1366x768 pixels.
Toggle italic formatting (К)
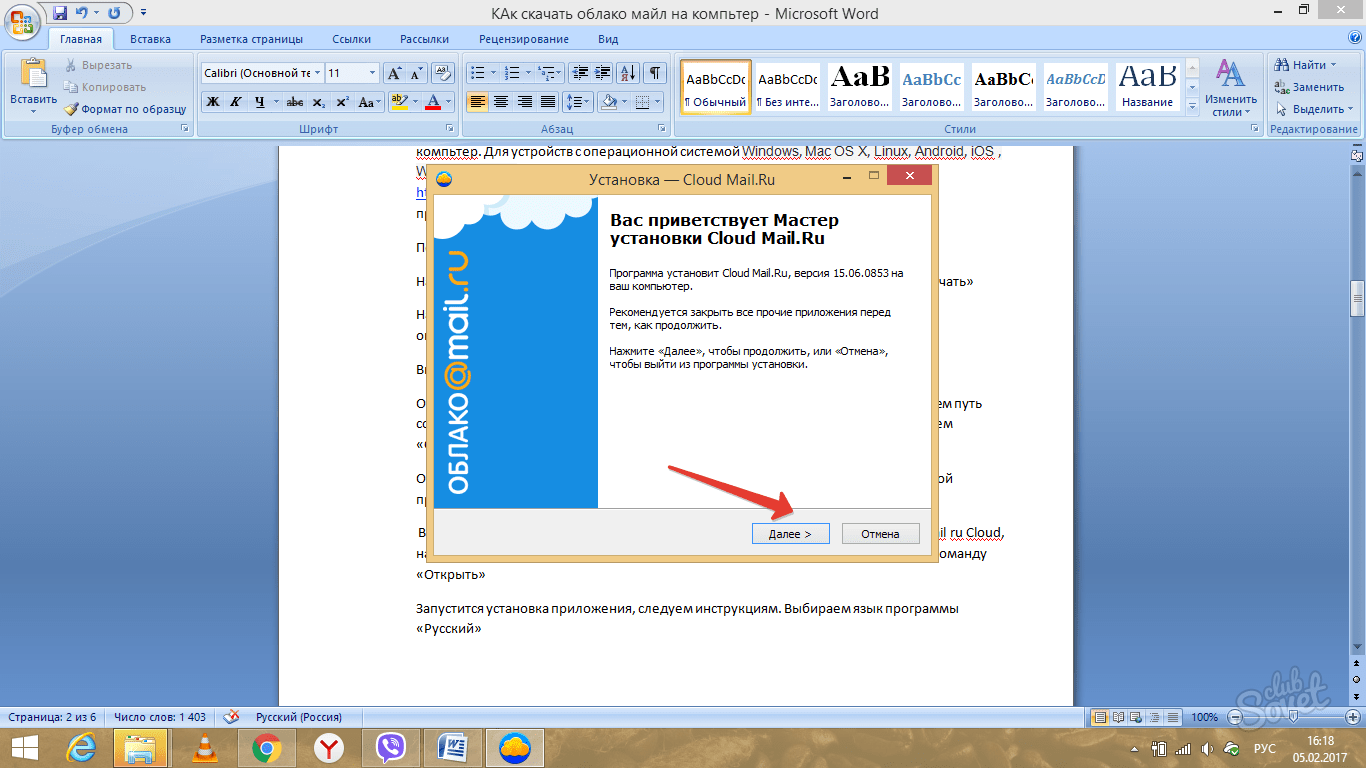(x=236, y=102)
